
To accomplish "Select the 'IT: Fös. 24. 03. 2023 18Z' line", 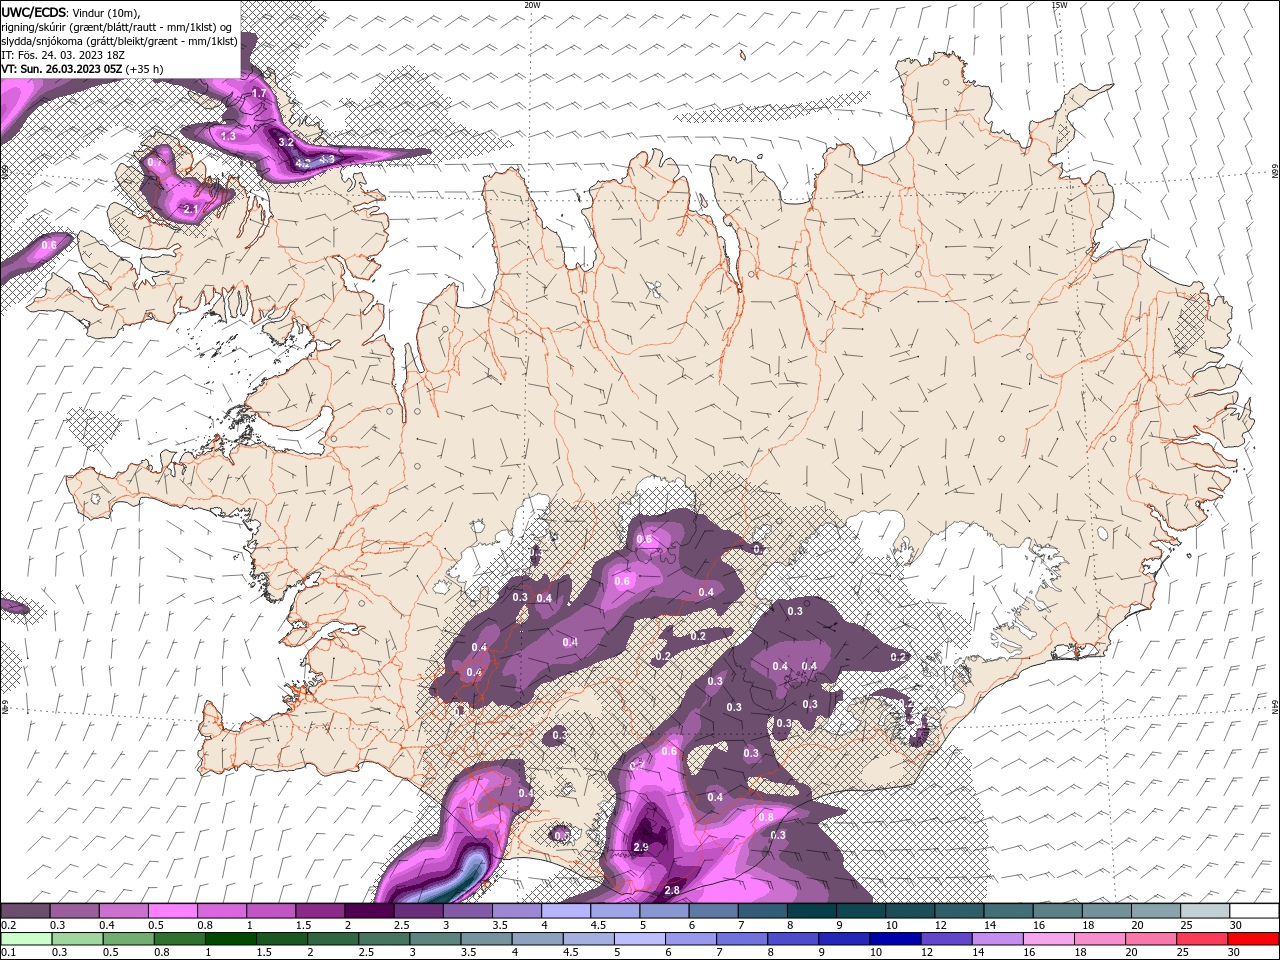I will click(x=63, y=55).
